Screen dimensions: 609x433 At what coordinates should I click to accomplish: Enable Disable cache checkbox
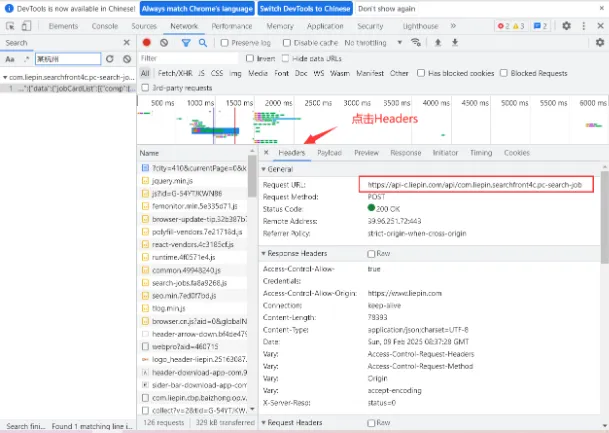tap(287, 43)
